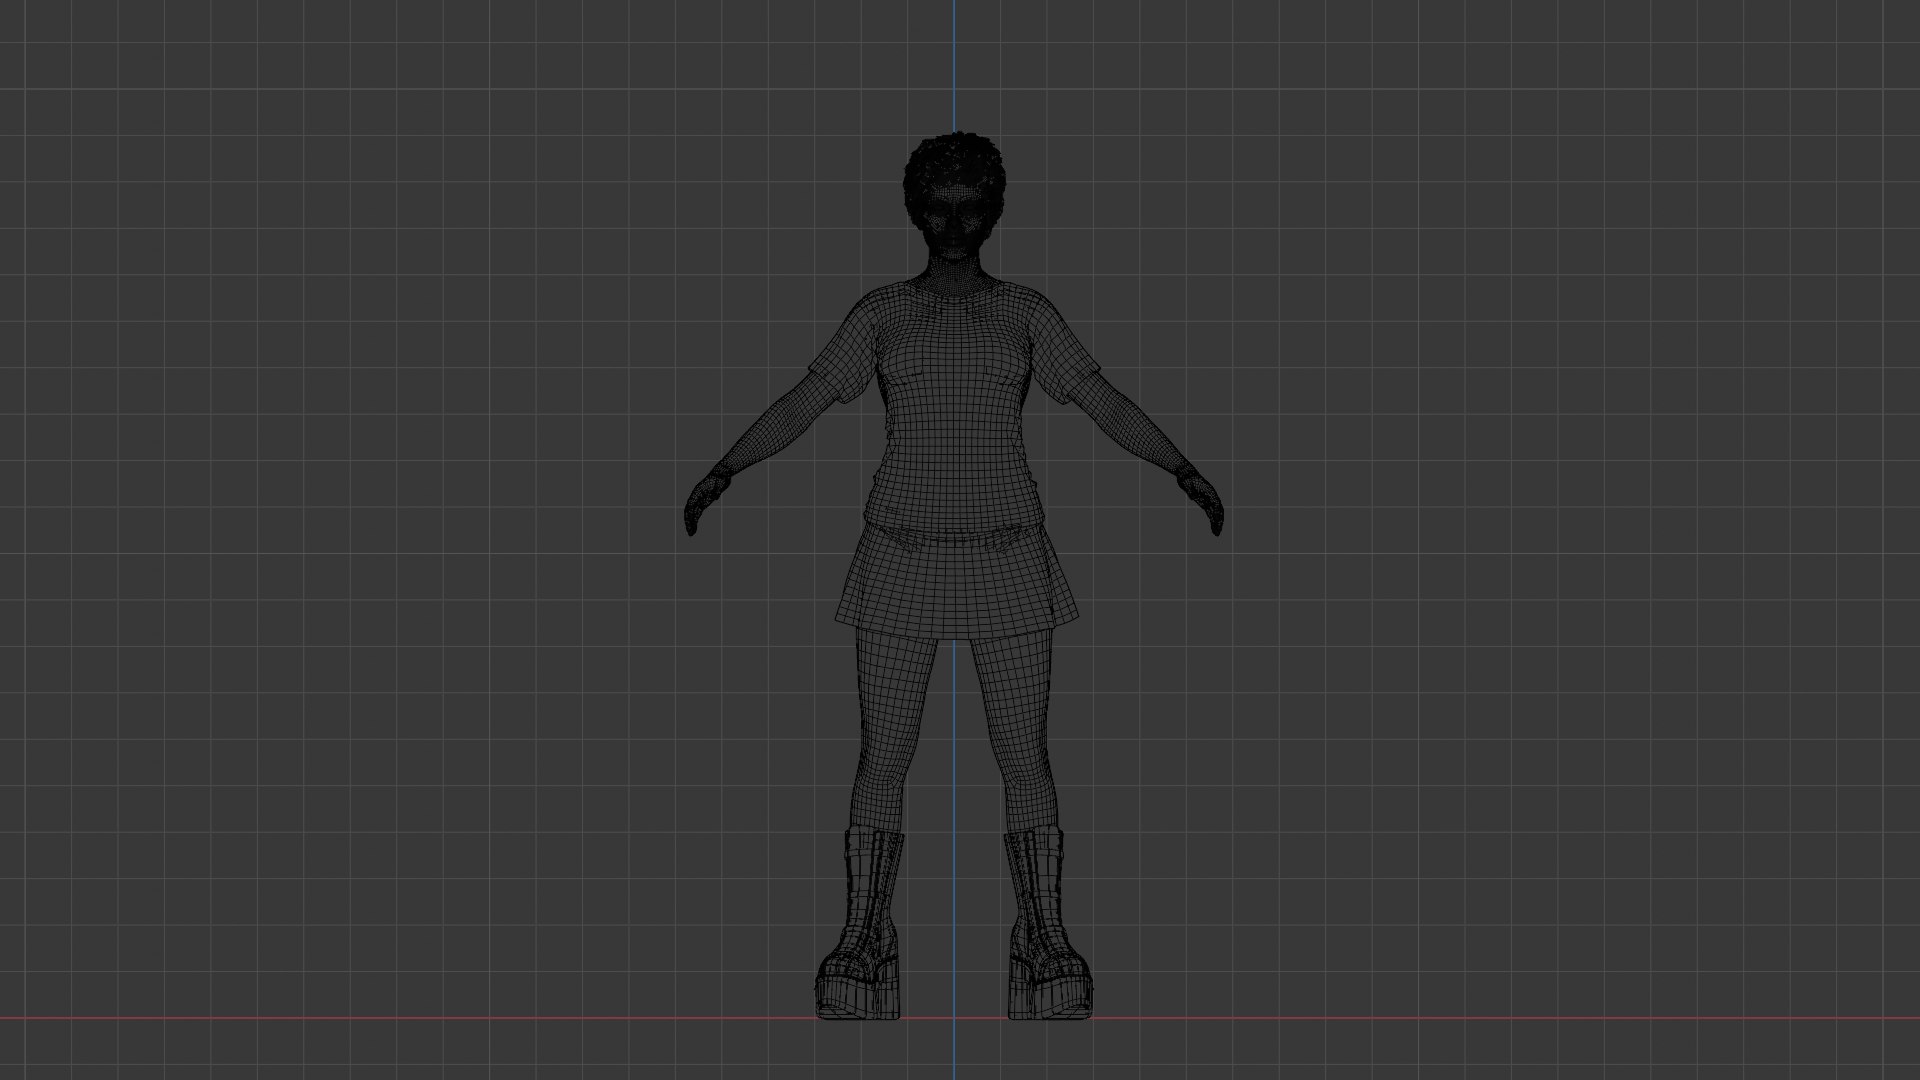Click the character's face wireframe
Image resolution: width=1920 pixels, height=1080 pixels.
tap(955, 222)
